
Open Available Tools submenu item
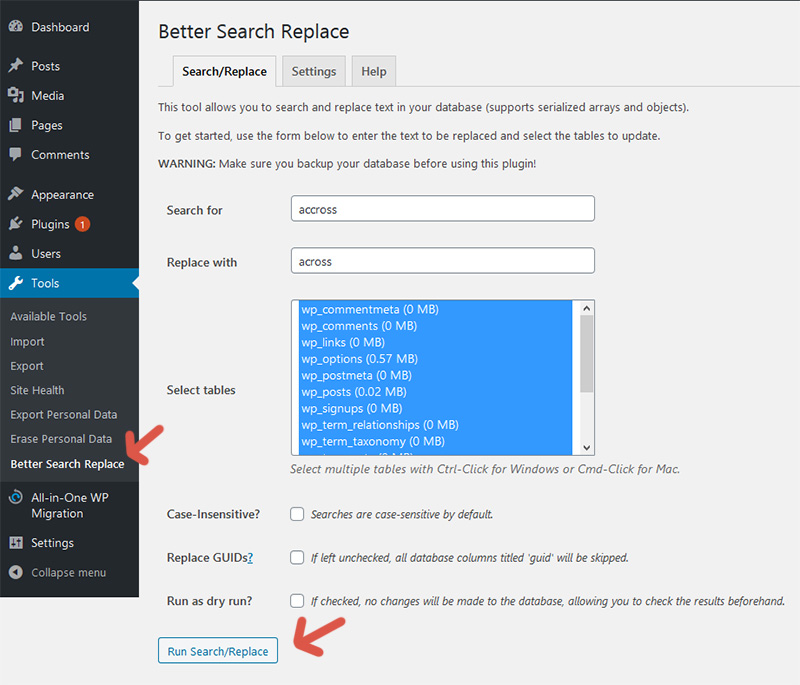48,316
